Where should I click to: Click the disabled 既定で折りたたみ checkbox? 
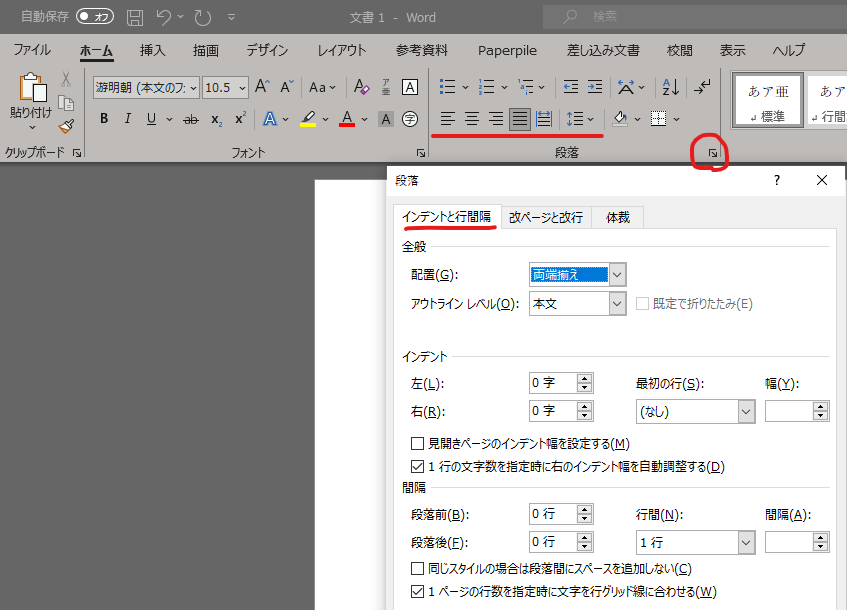(642, 304)
